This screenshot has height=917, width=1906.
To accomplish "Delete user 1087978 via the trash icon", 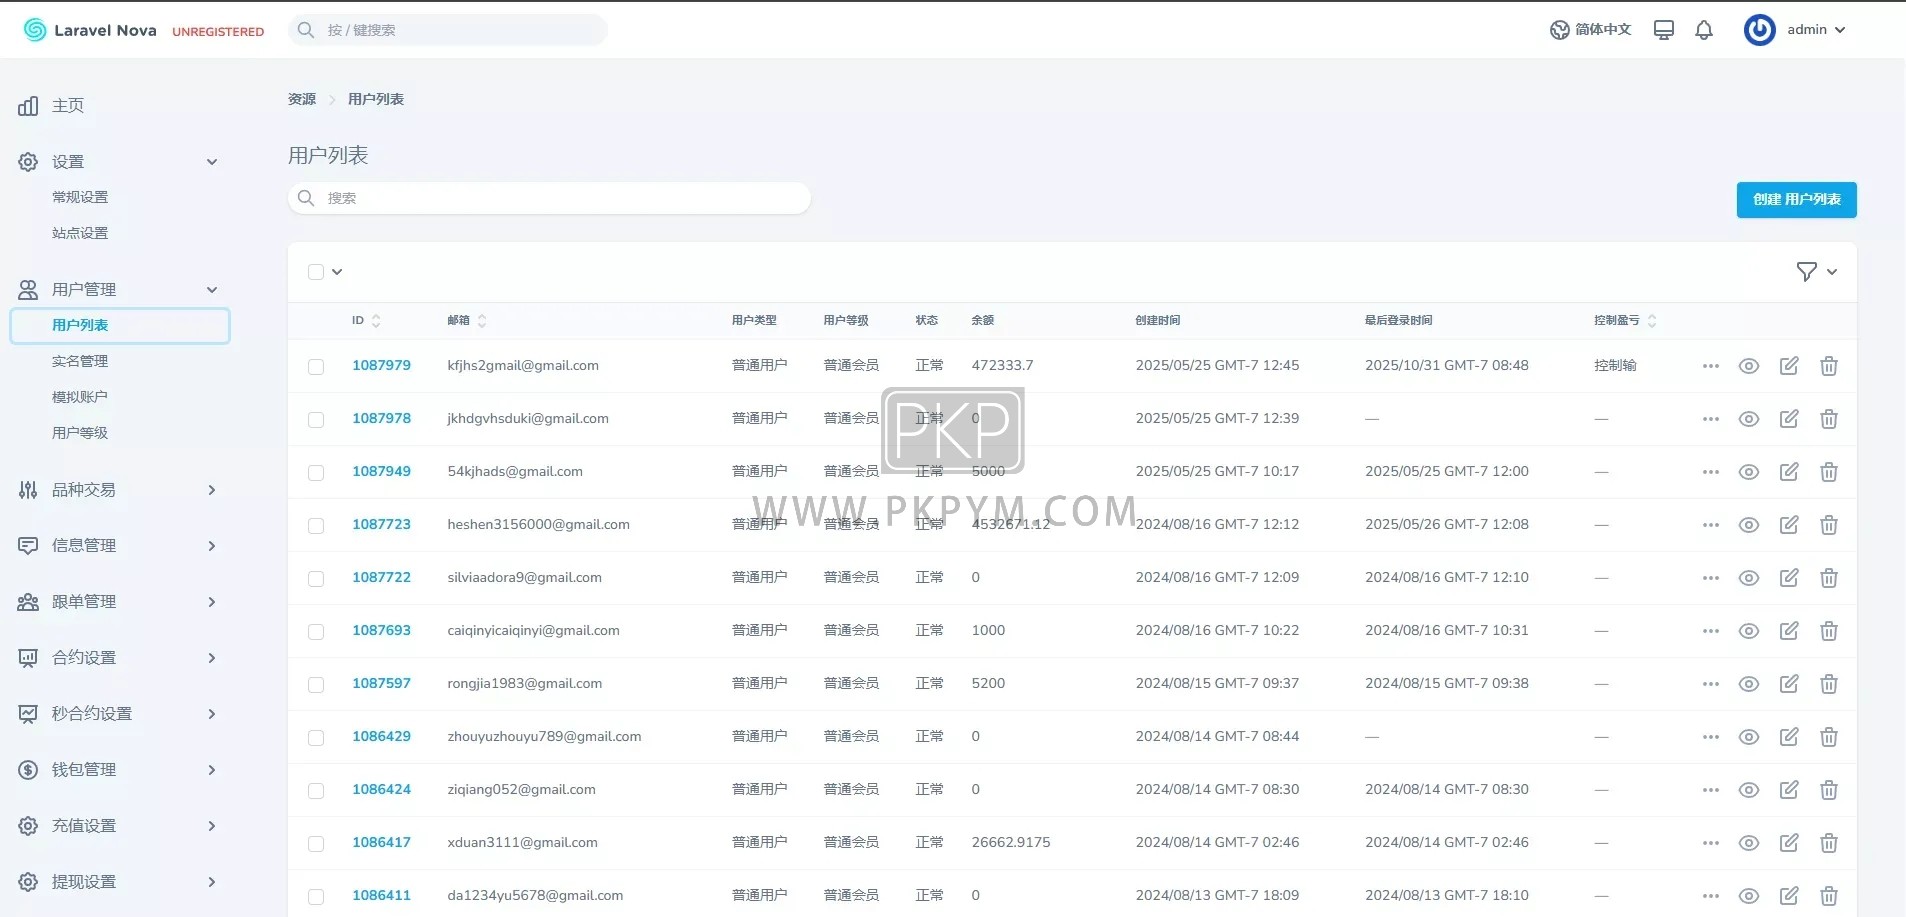I will [x=1829, y=419].
